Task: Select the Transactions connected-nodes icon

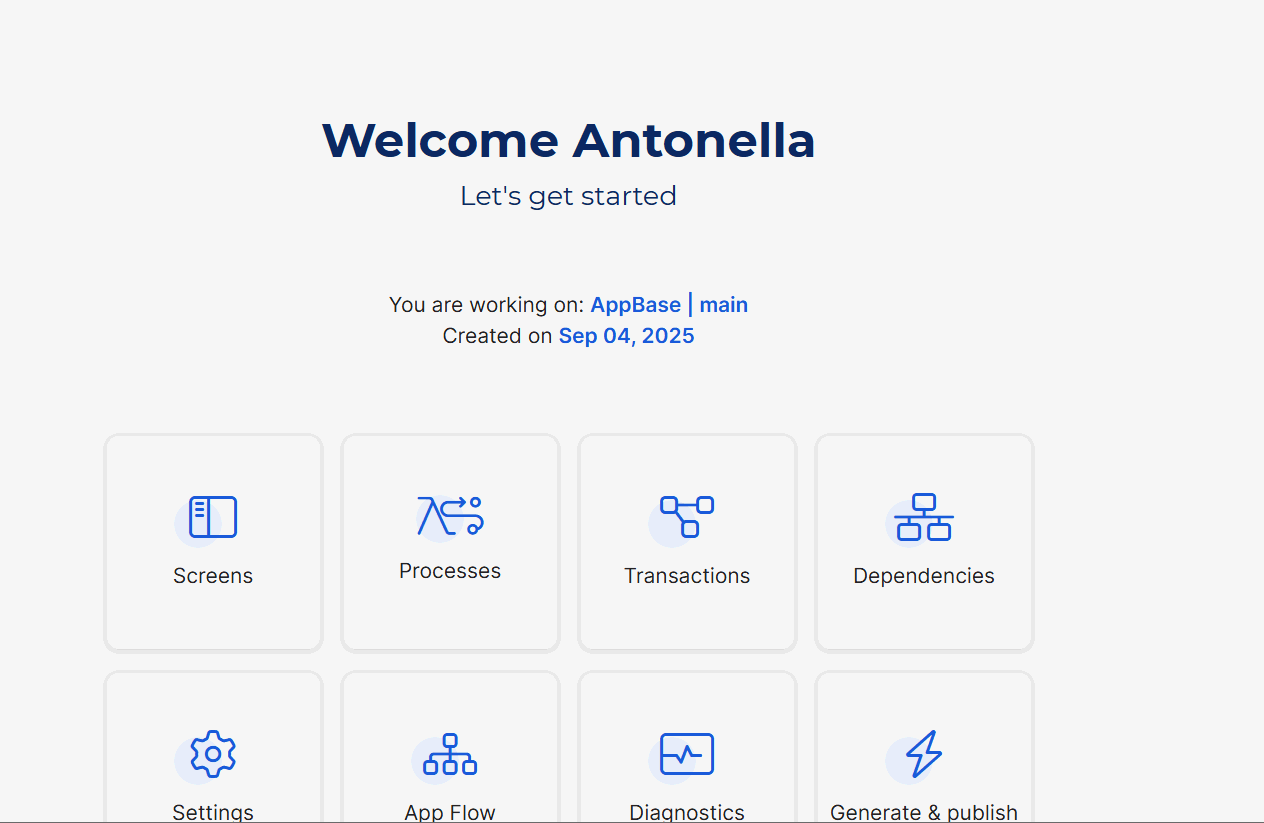Action: tap(687, 517)
